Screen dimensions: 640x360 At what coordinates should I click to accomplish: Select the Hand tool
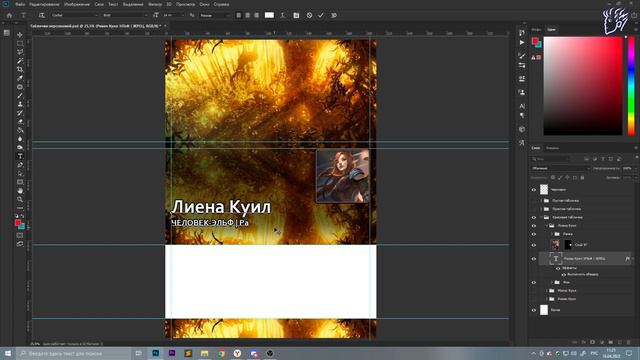point(20,191)
